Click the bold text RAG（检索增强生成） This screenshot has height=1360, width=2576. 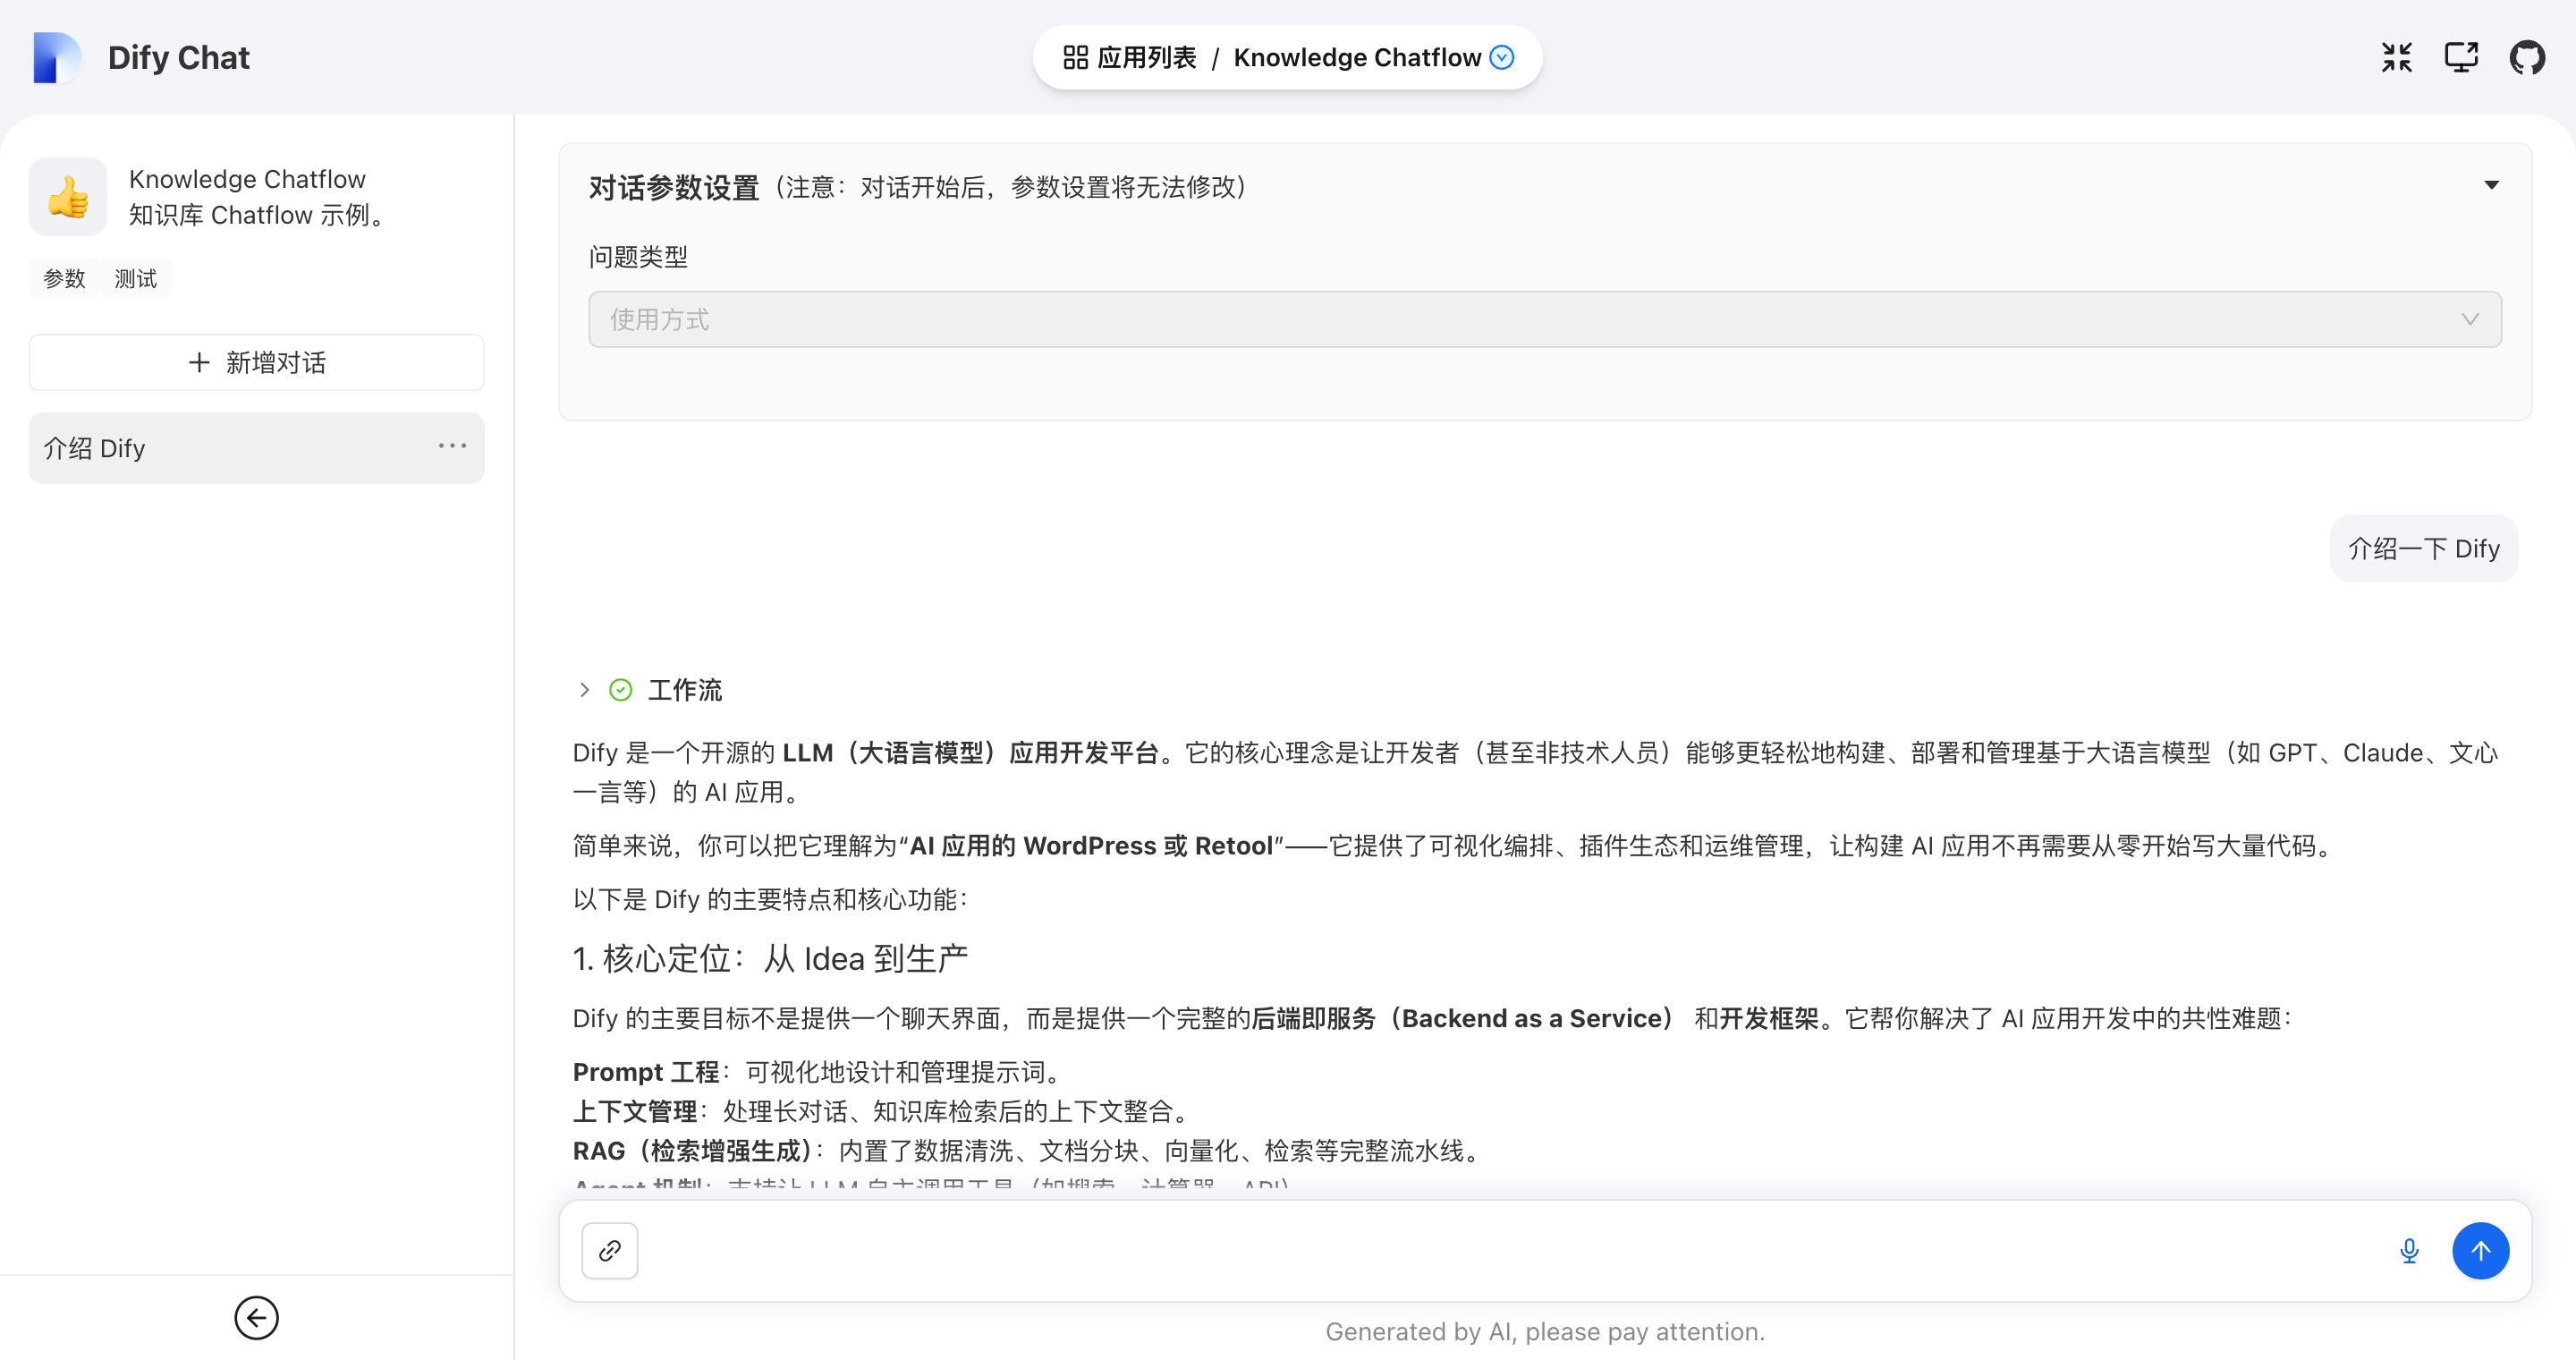coord(692,1151)
